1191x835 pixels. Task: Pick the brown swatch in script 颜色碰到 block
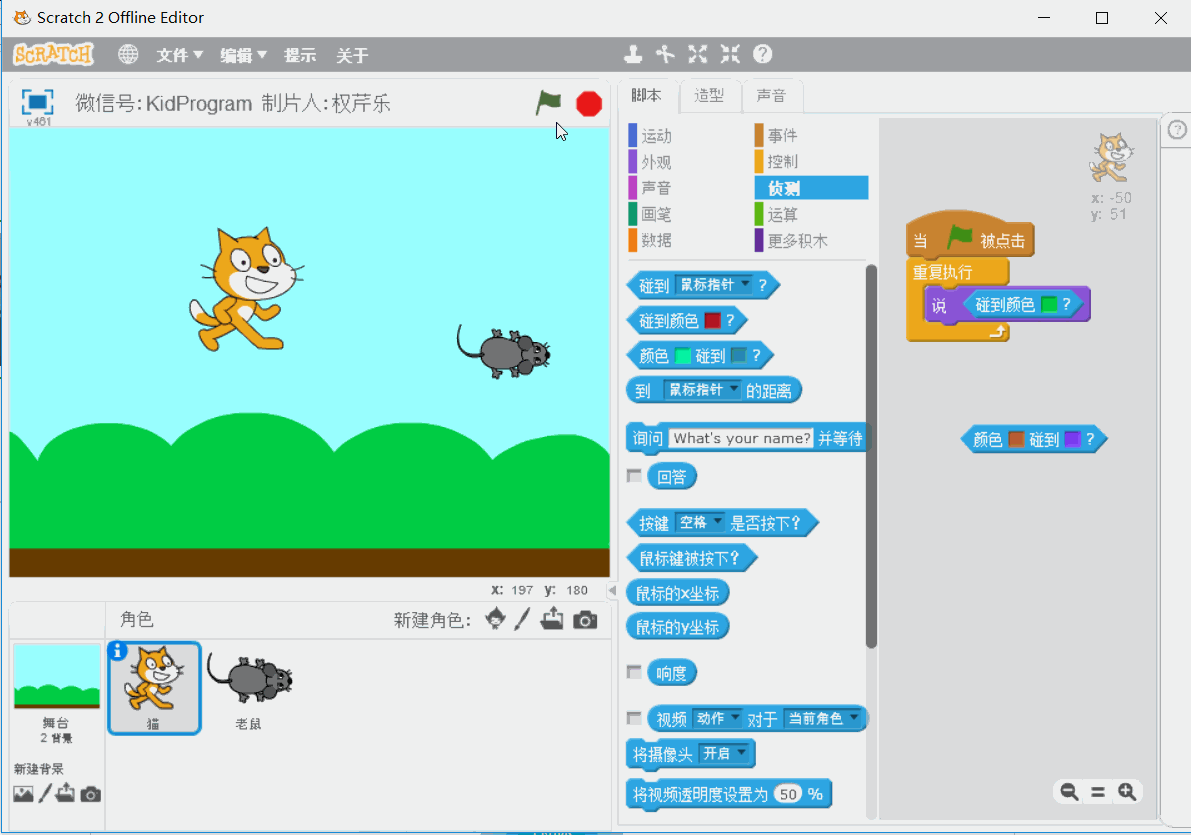(1016, 439)
